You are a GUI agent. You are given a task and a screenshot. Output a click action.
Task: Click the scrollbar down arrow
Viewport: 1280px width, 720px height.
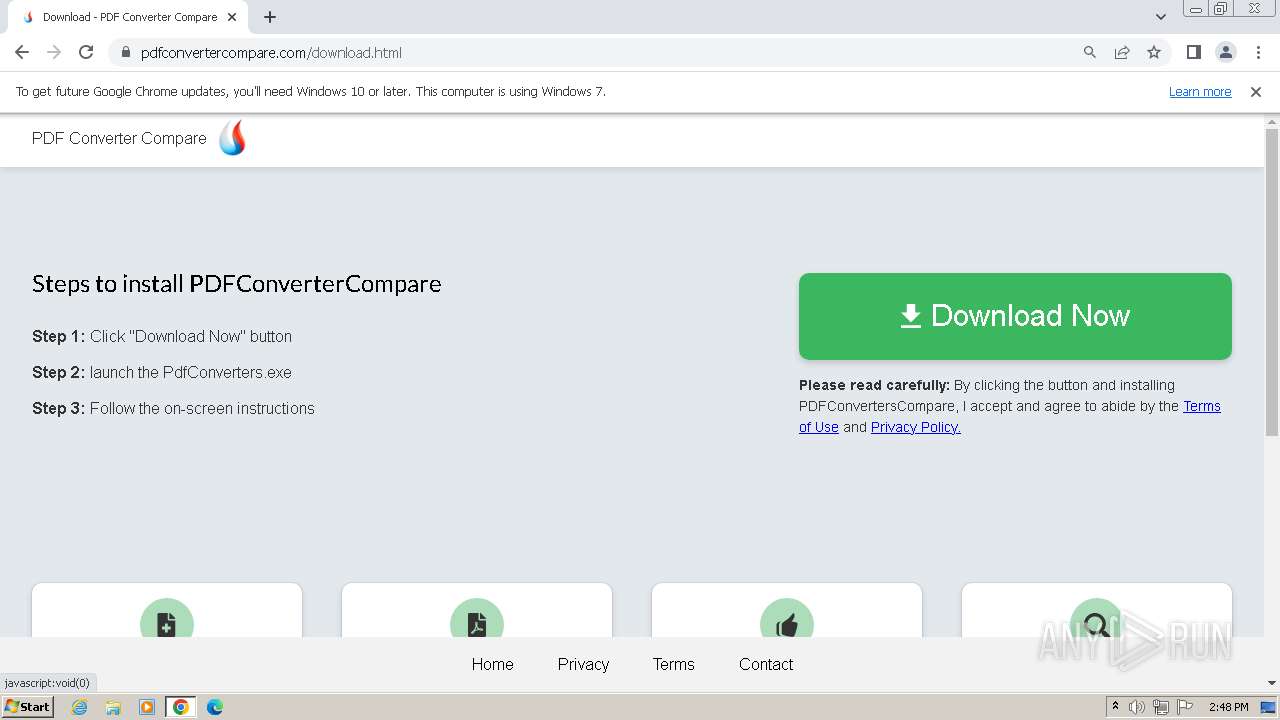(x=1272, y=683)
